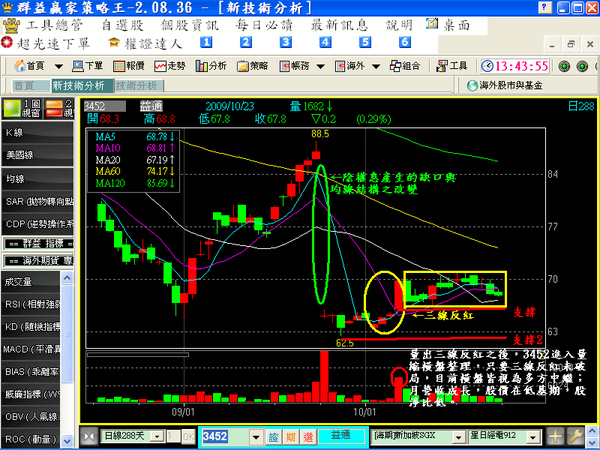Open the 策略 strategy toolbar button
This screenshot has width=600, height=450.
click(252, 66)
